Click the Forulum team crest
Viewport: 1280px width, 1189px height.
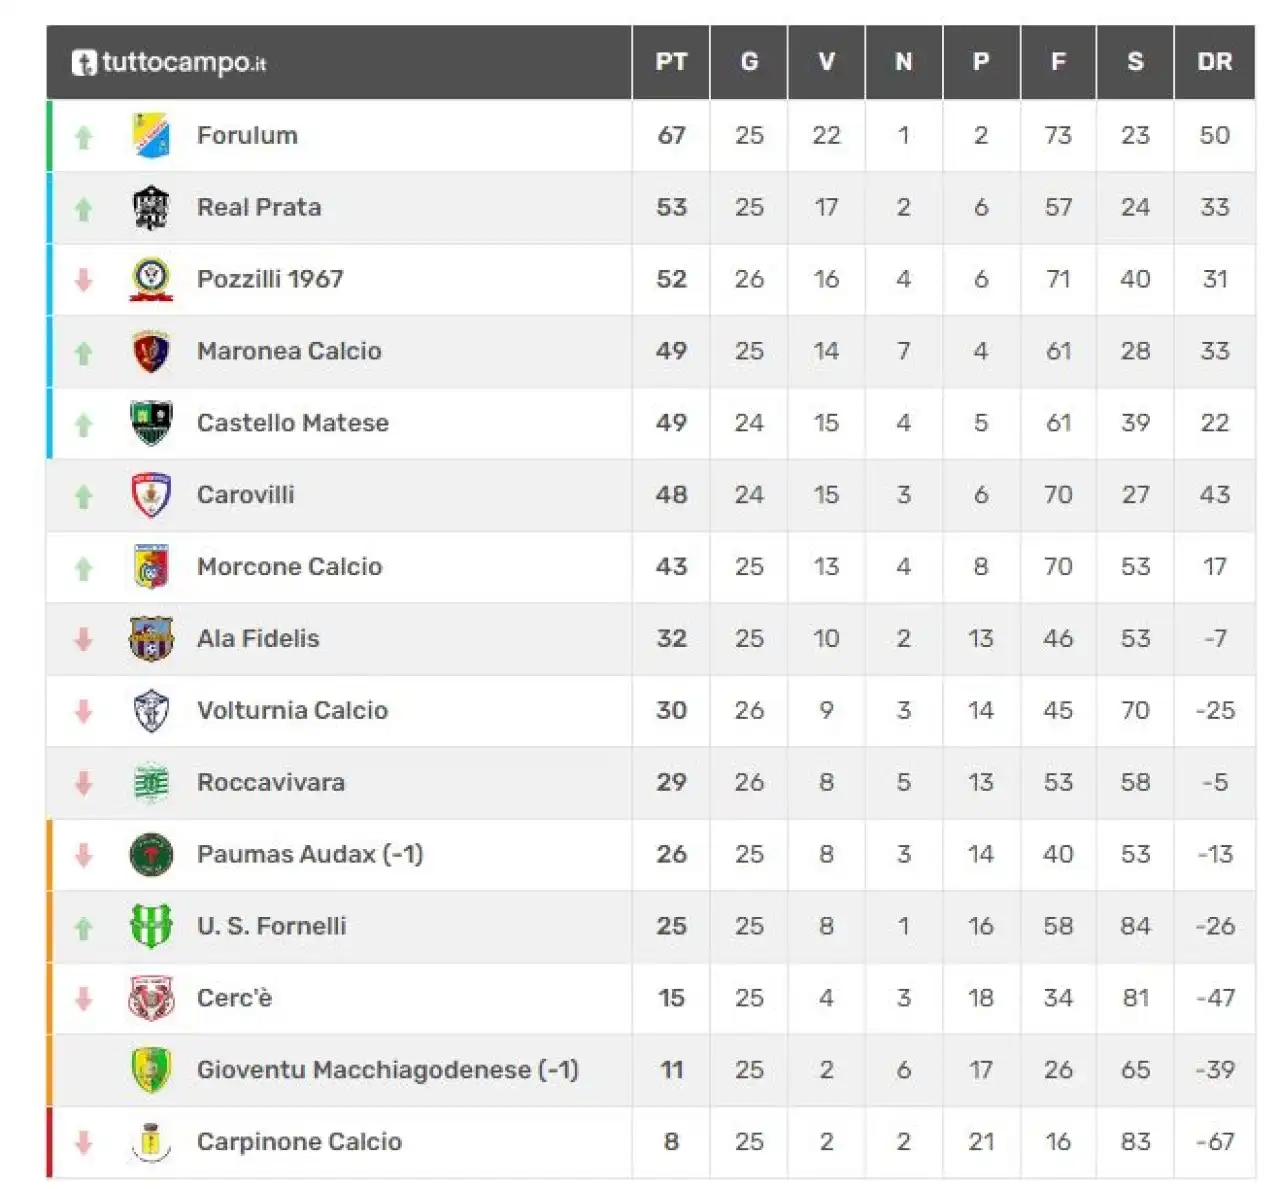click(151, 135)
